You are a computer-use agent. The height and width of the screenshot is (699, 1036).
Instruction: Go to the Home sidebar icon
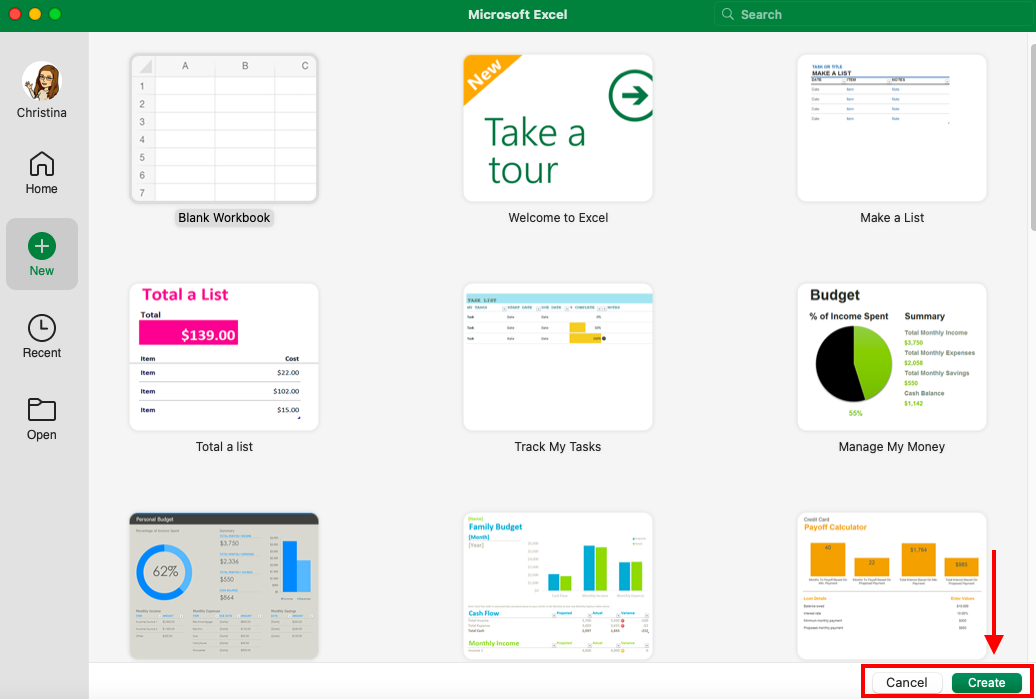coord(42,164)
